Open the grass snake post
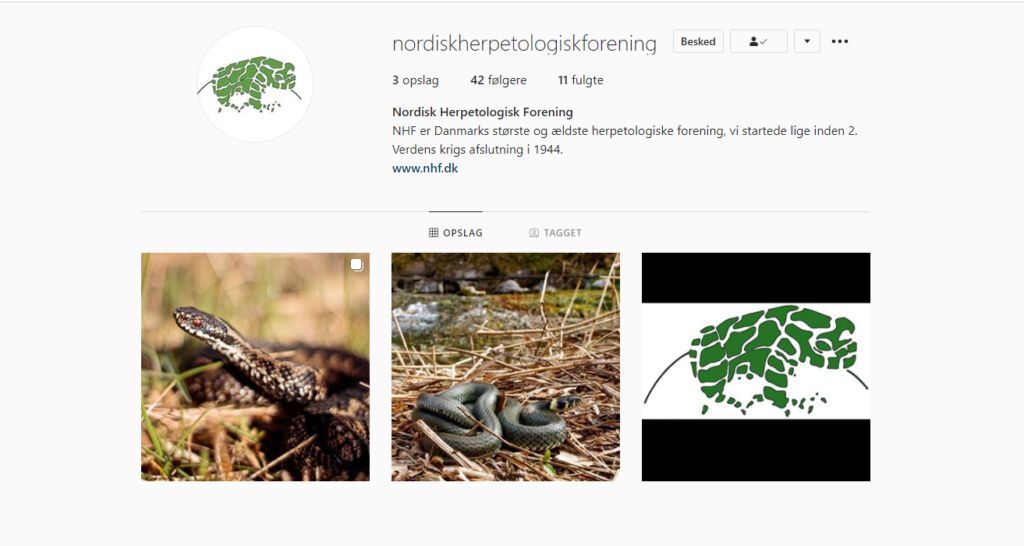The image size is (1024, 546). [505, 367]
